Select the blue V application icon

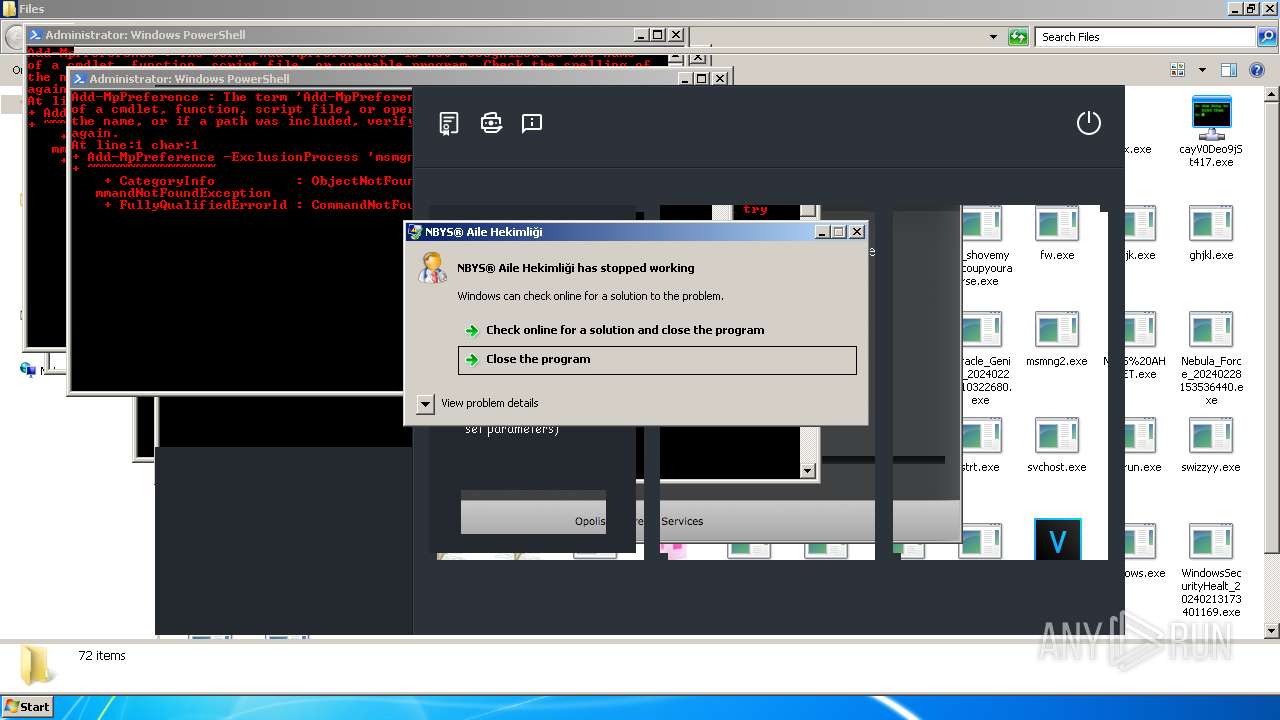1057,541
